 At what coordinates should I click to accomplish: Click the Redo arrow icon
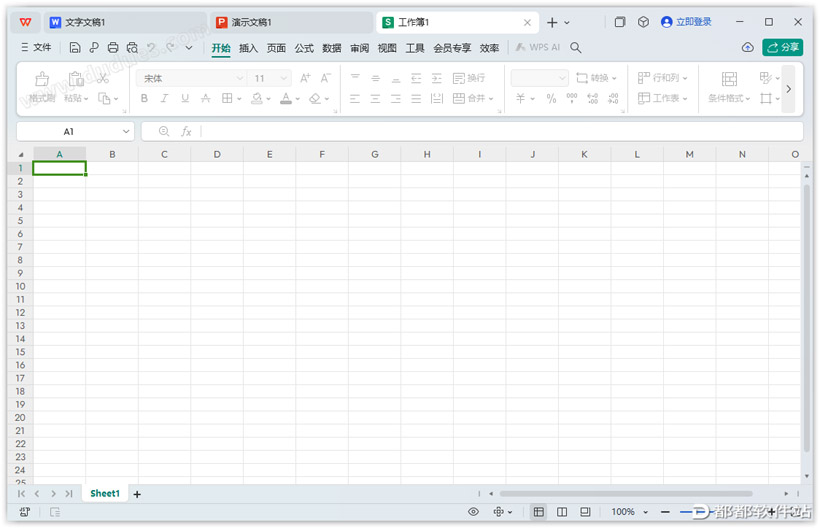170,48
